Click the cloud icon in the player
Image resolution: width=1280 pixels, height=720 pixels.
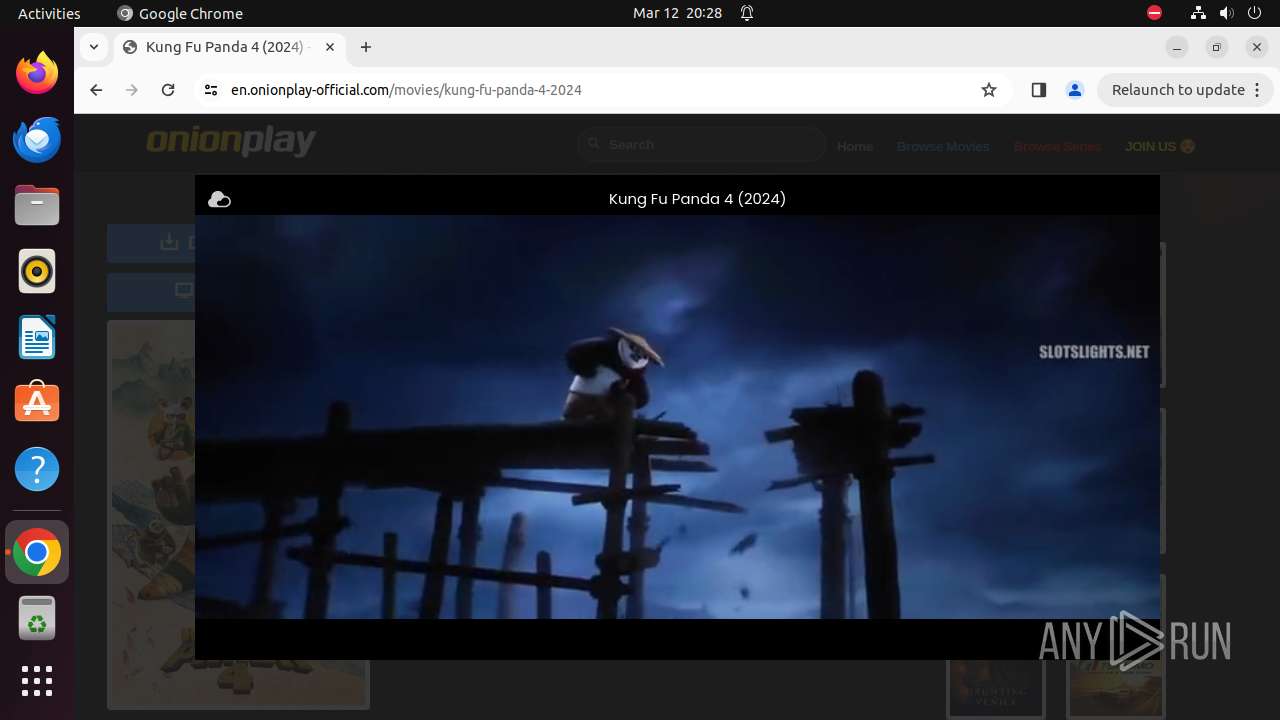(219, 200)
